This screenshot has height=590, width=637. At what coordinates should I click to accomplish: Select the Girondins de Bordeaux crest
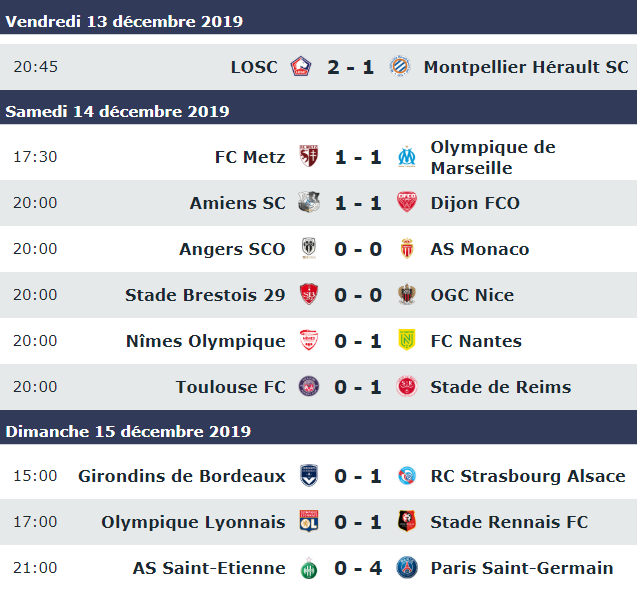(309, 475)
